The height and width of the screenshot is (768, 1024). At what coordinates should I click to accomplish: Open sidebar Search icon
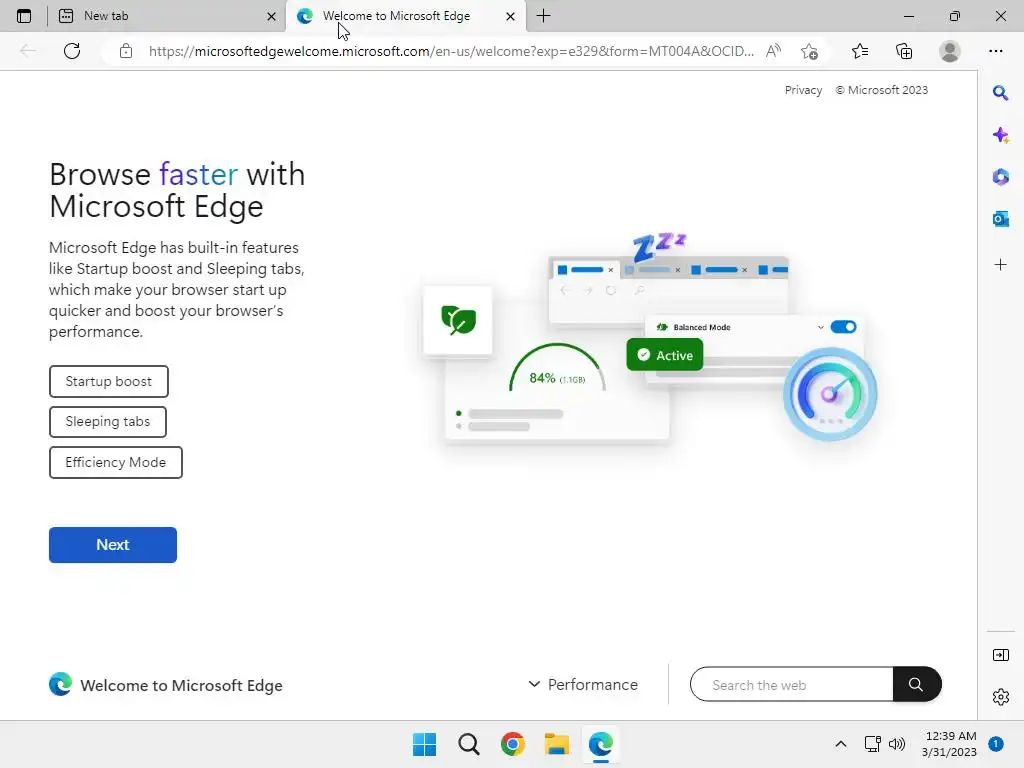coord(1000,93)
